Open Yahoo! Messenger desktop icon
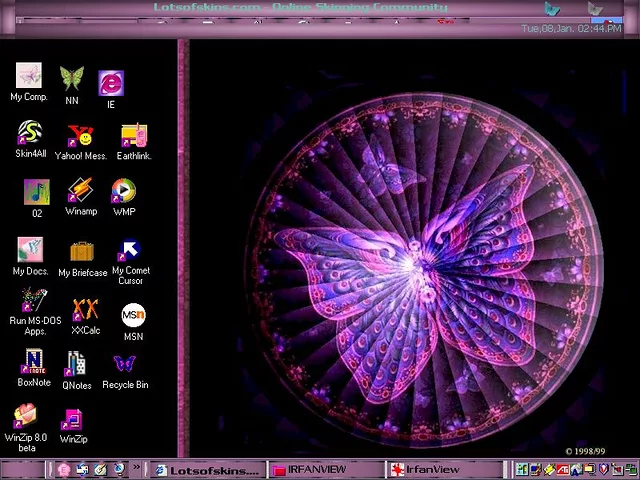The height and width of the screenshot is (480, 640). click(x=80, y=136)
